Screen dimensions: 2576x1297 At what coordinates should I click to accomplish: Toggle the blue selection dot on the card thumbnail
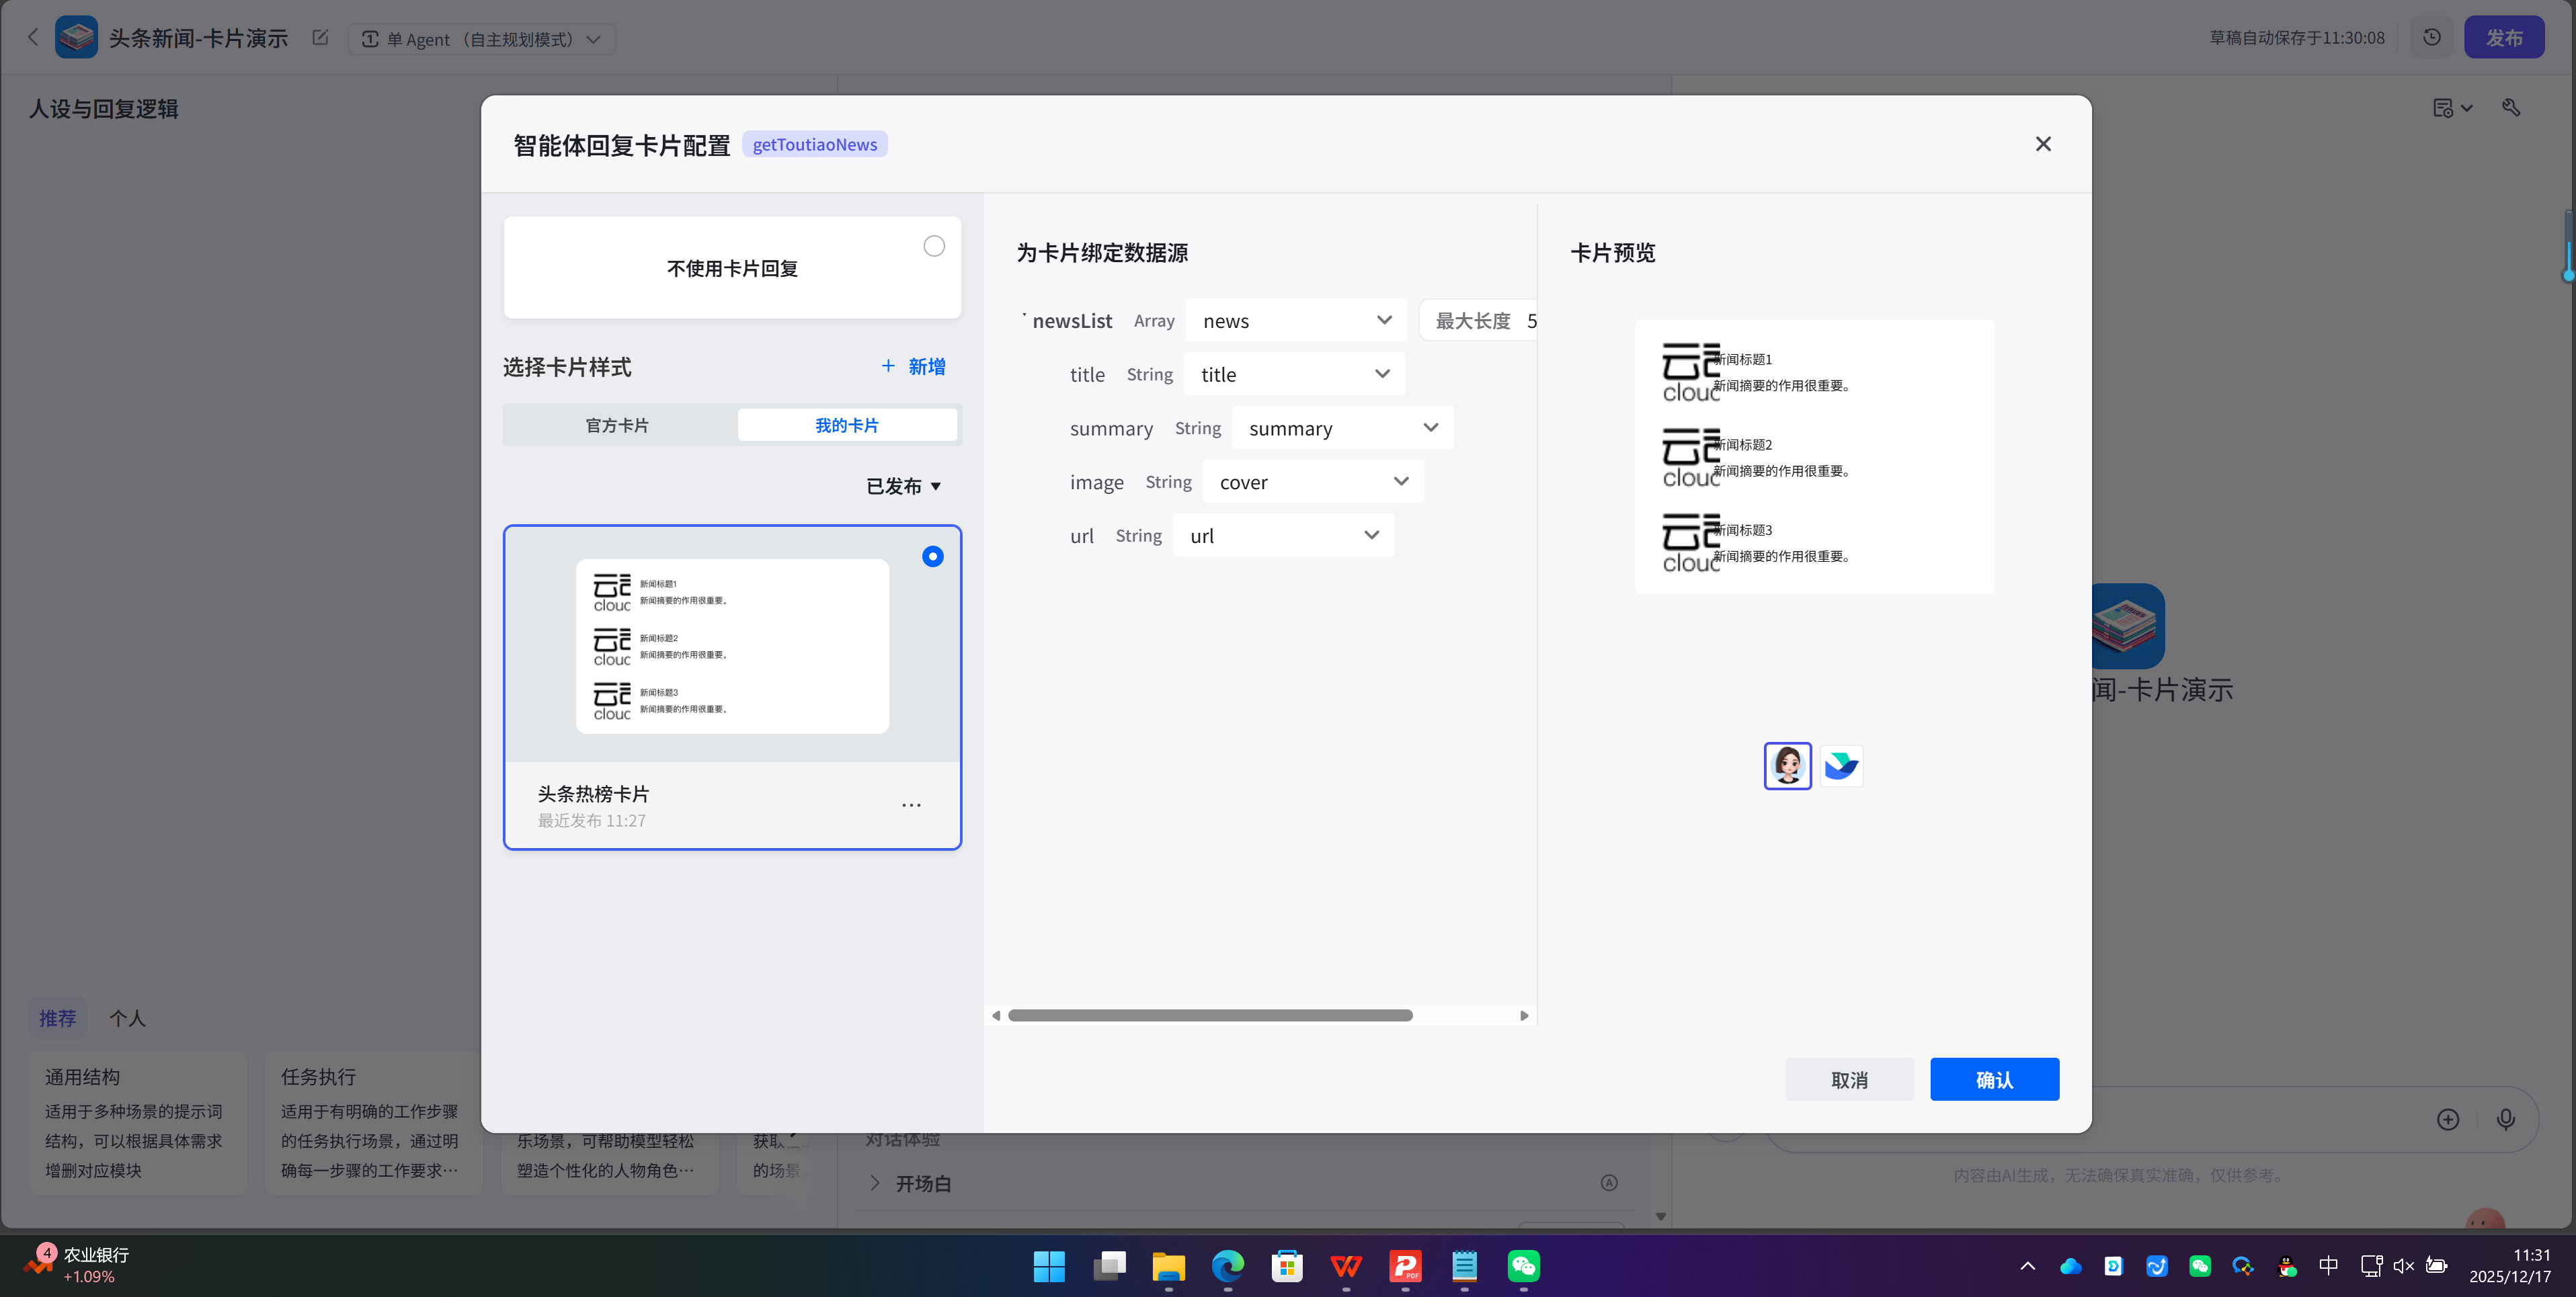932,557
